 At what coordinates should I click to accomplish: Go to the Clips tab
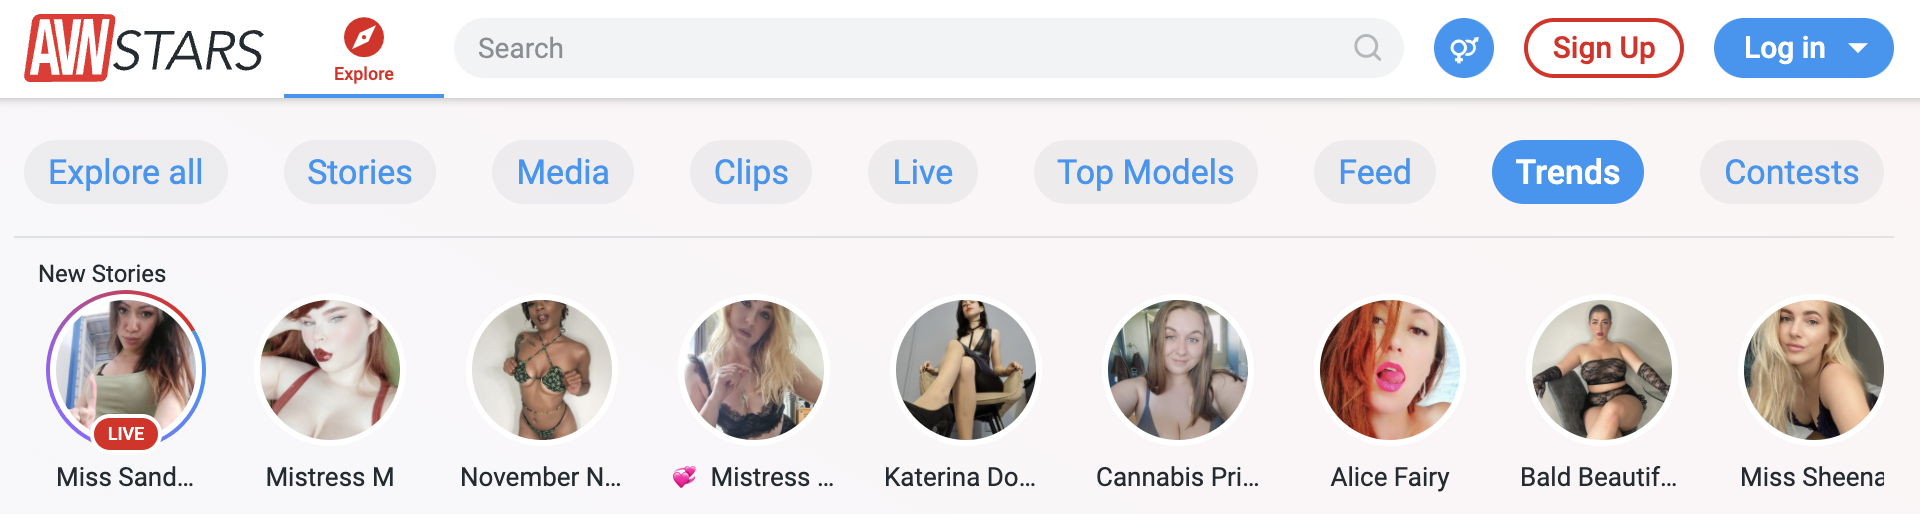[751, 172]
